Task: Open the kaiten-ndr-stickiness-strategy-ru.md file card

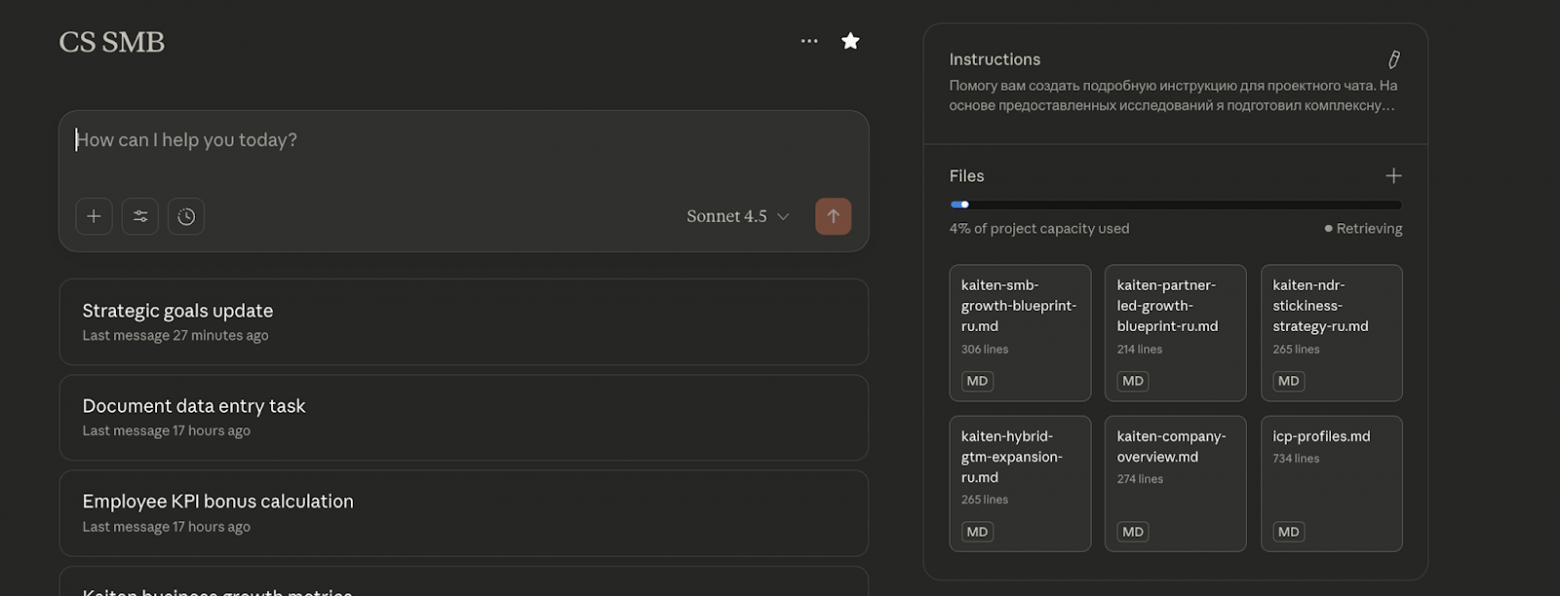Action: coord(1331,332)
